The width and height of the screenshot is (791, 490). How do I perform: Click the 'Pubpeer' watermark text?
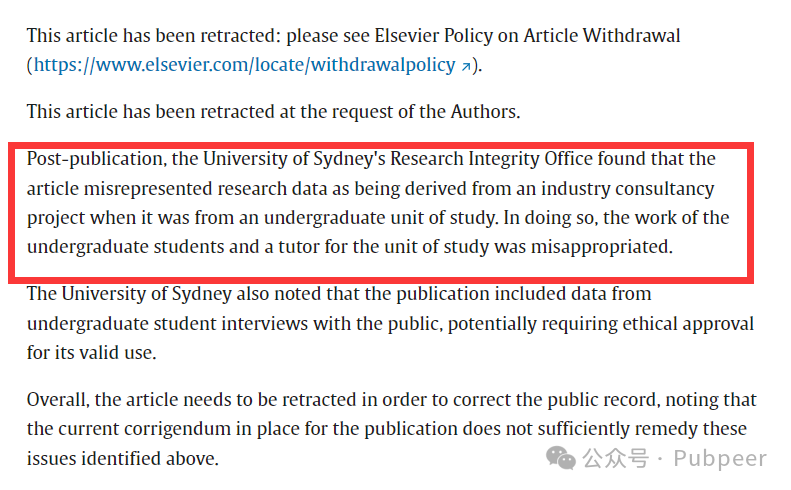tap(720, 458)
